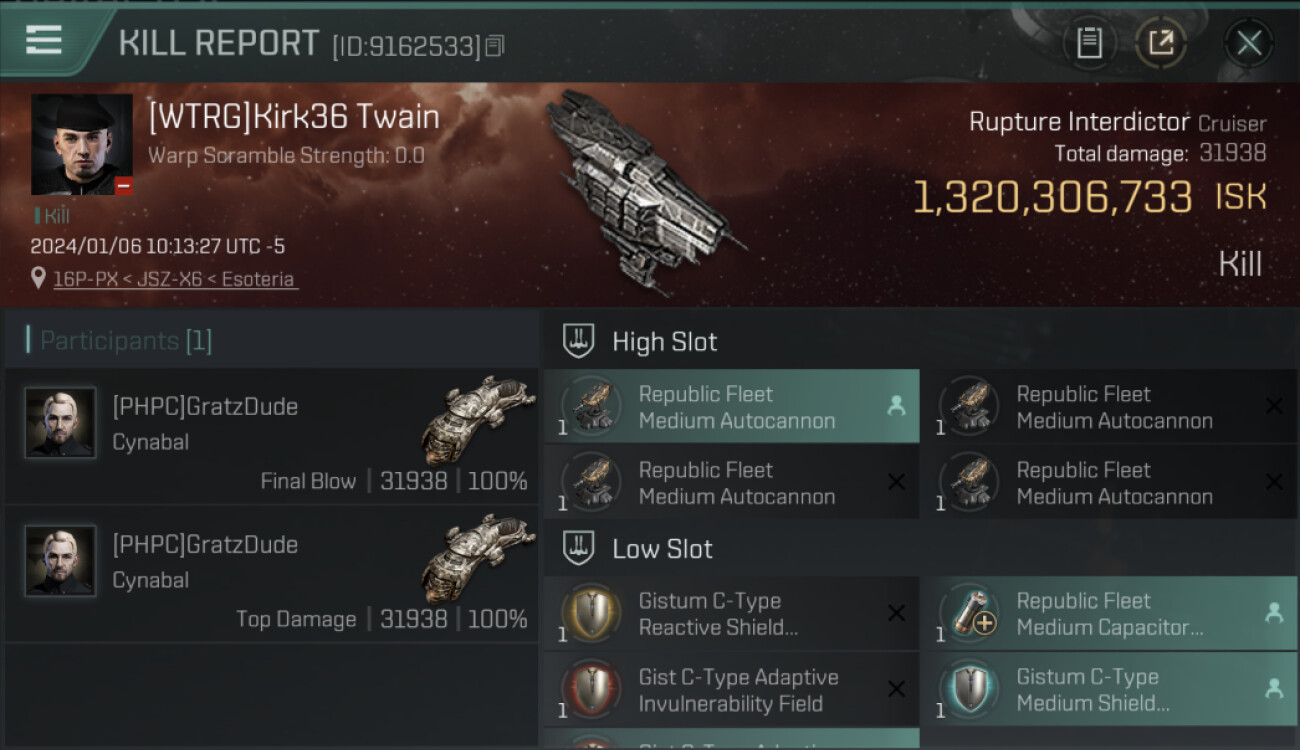Image resolution: width=1300 pixels, height=750 pixels.
Task: Click the Gistum C-Type Reactive Shield icon
Action: [591, 613]
